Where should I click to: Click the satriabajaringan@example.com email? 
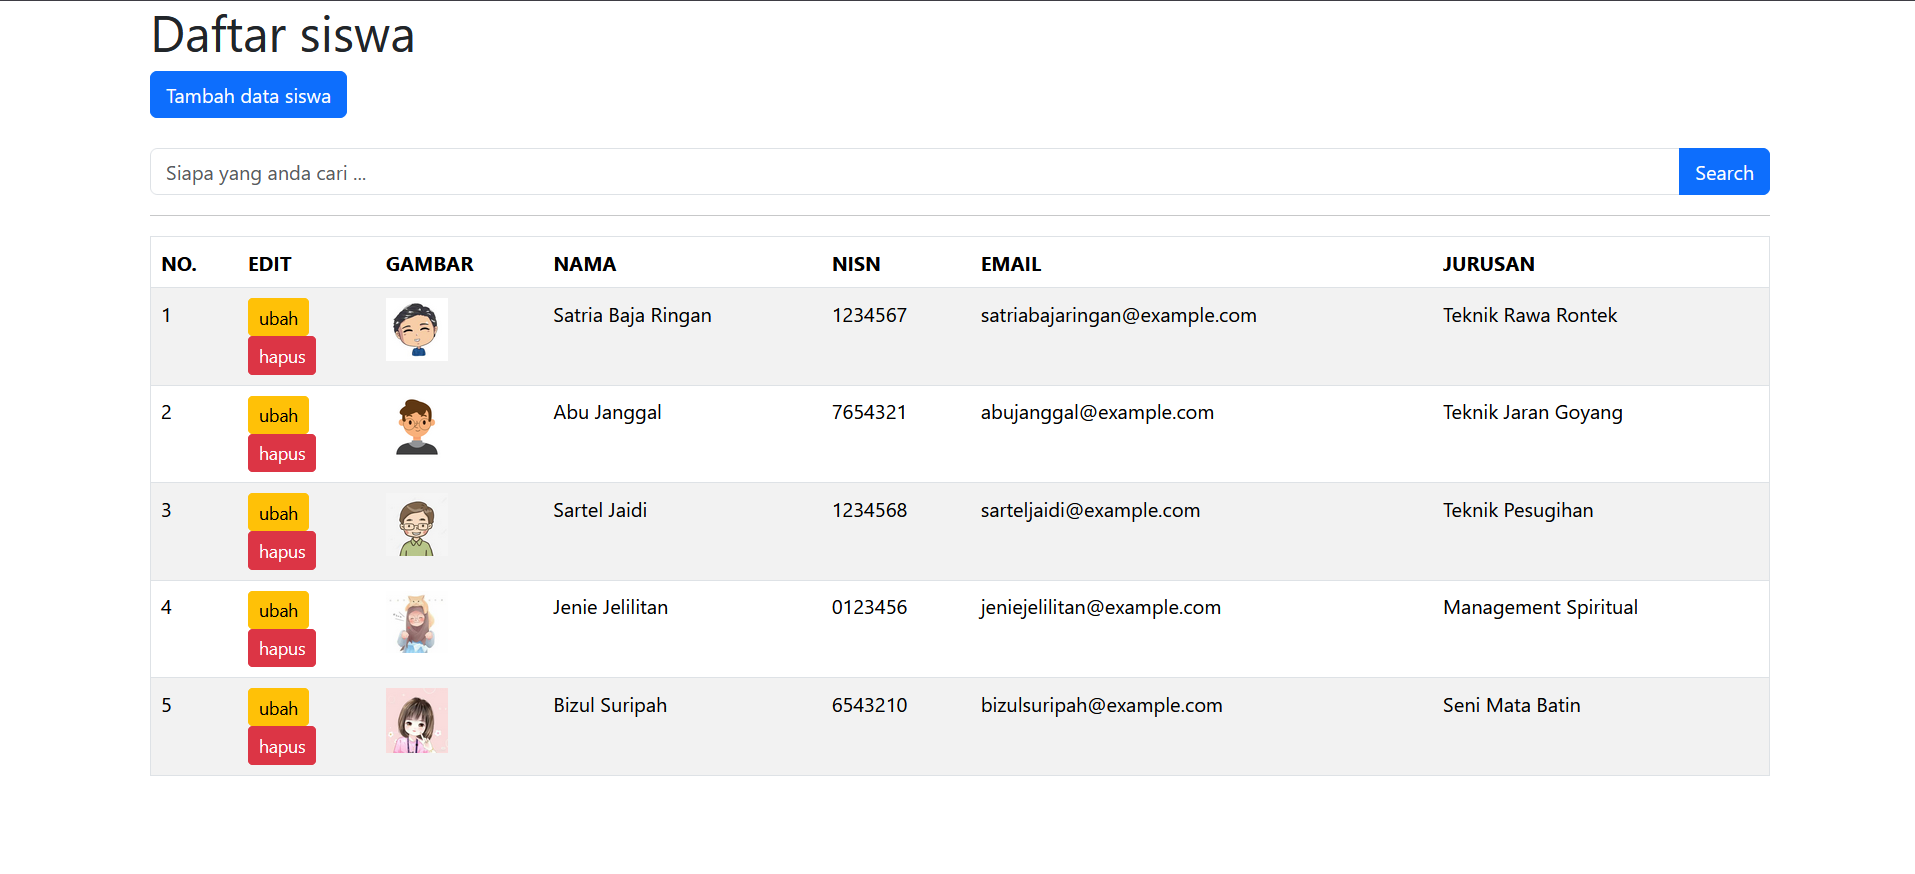point(1118,315)
